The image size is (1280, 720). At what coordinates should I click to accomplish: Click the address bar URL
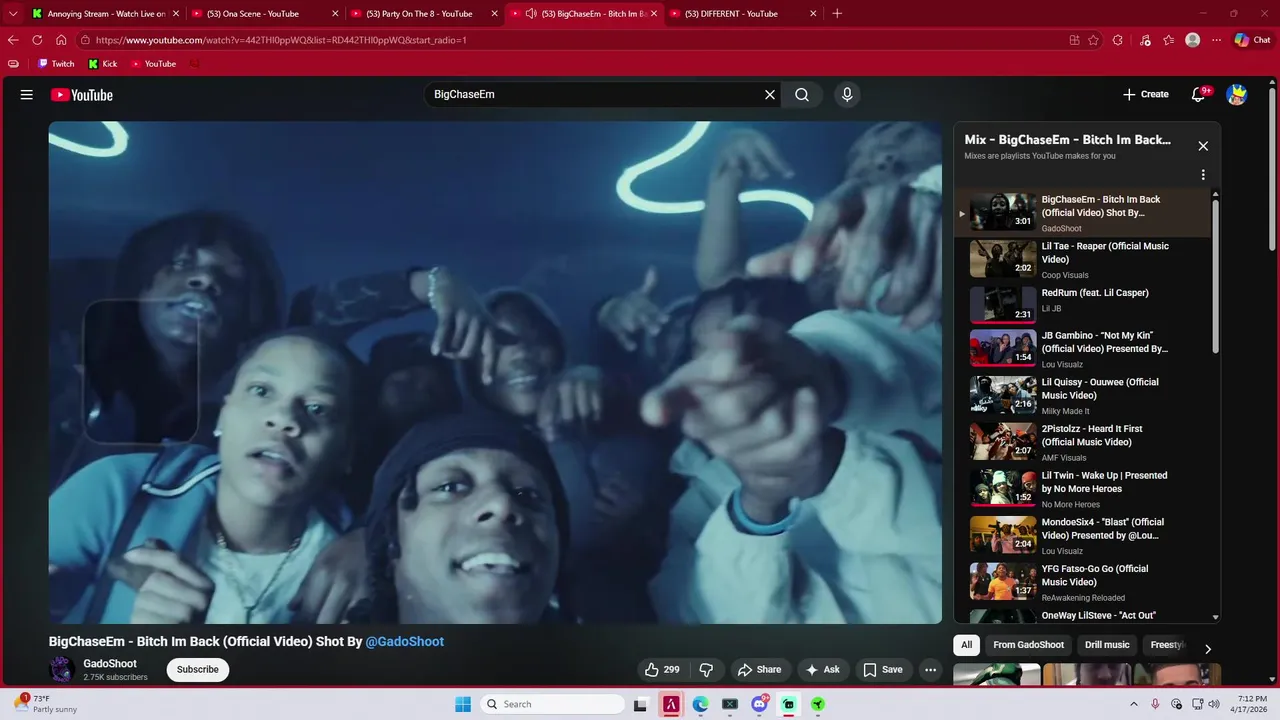pyautogui.click(x=281, y=40)
